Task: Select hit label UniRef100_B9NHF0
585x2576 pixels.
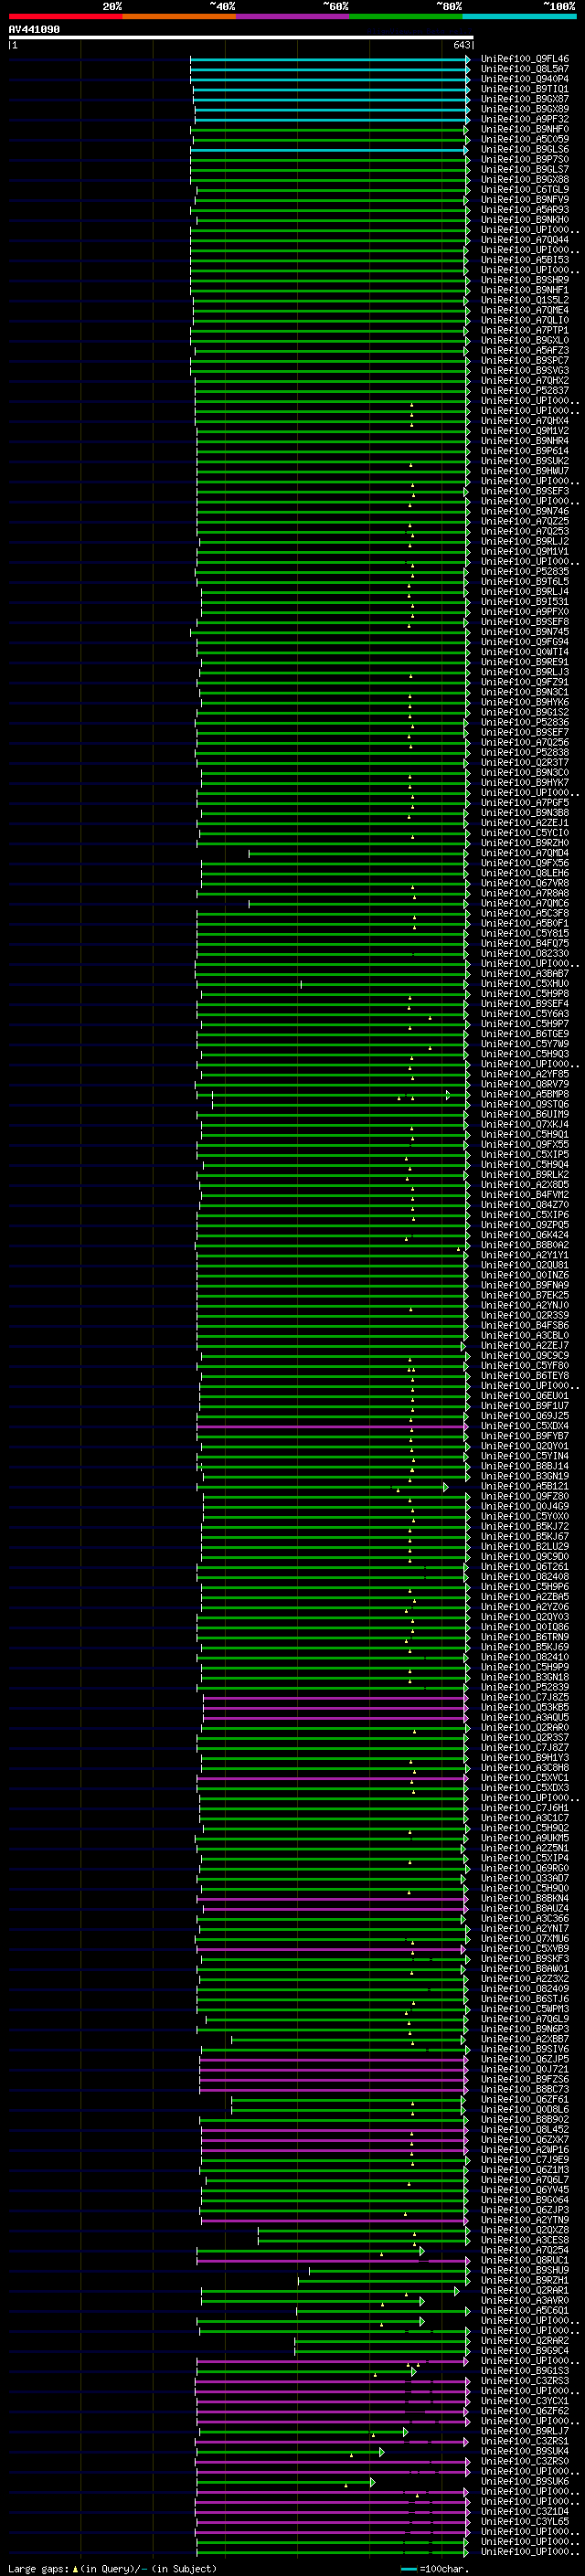Action: tap(525, 129)
